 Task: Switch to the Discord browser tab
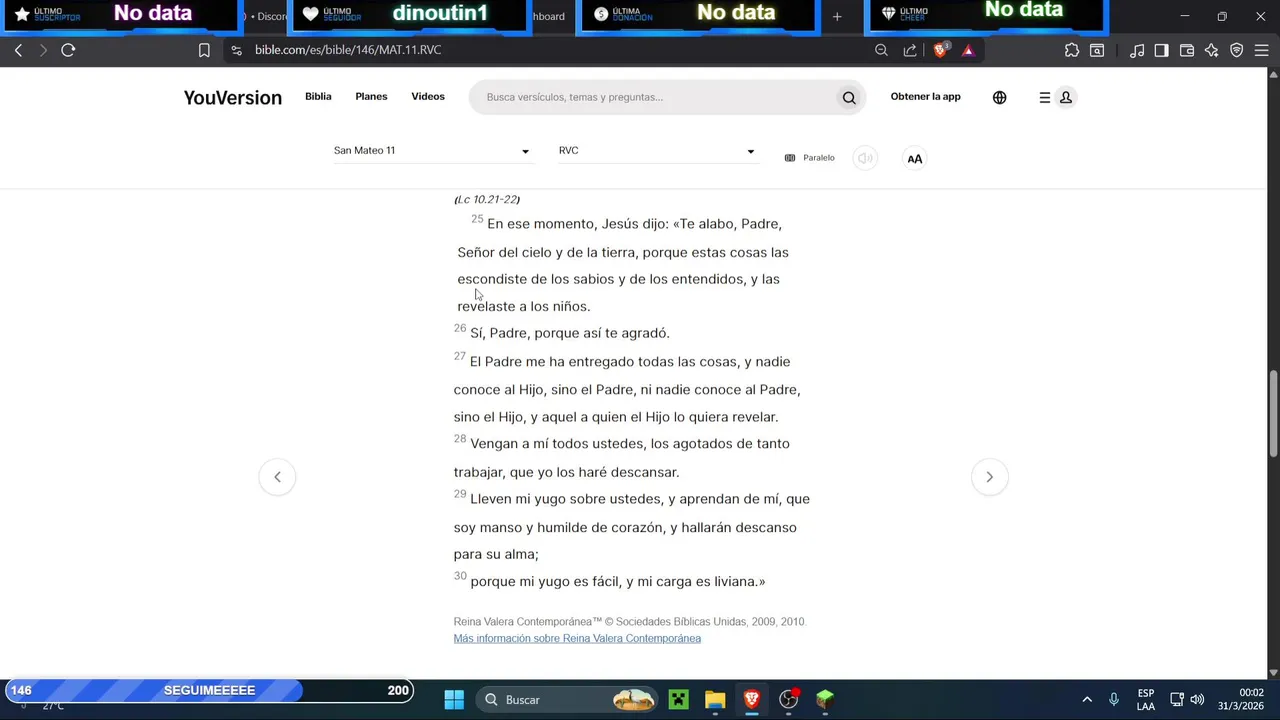pyautogui.click(x=266, y=16)
